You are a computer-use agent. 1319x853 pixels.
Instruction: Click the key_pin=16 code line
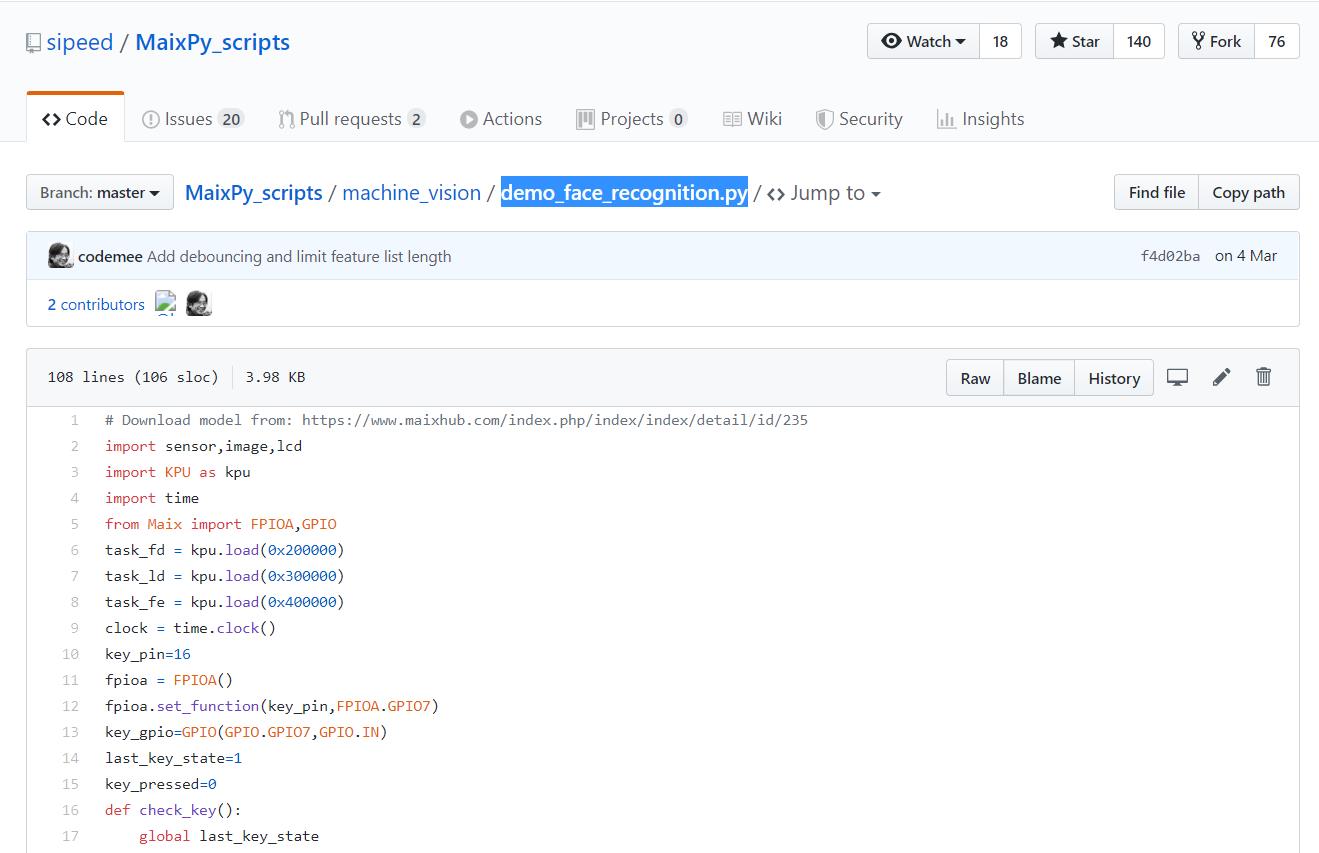(x=148, y=654)
